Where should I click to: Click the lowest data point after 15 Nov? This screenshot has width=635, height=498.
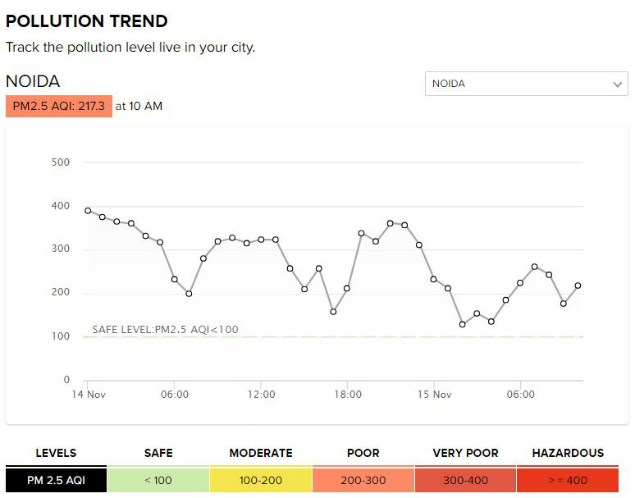(462, 324)
